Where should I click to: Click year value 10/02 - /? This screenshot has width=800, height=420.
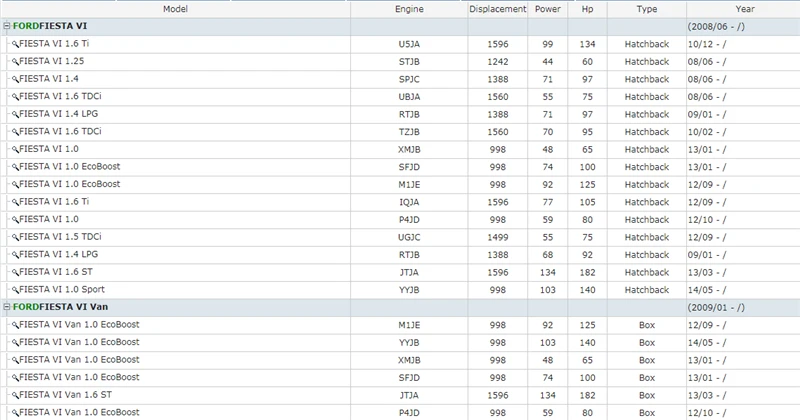pos(707,132)
